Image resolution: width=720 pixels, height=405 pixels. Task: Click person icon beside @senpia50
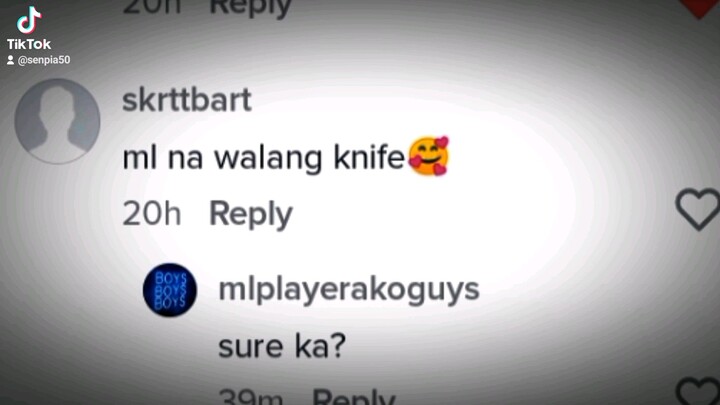[10, 60]
